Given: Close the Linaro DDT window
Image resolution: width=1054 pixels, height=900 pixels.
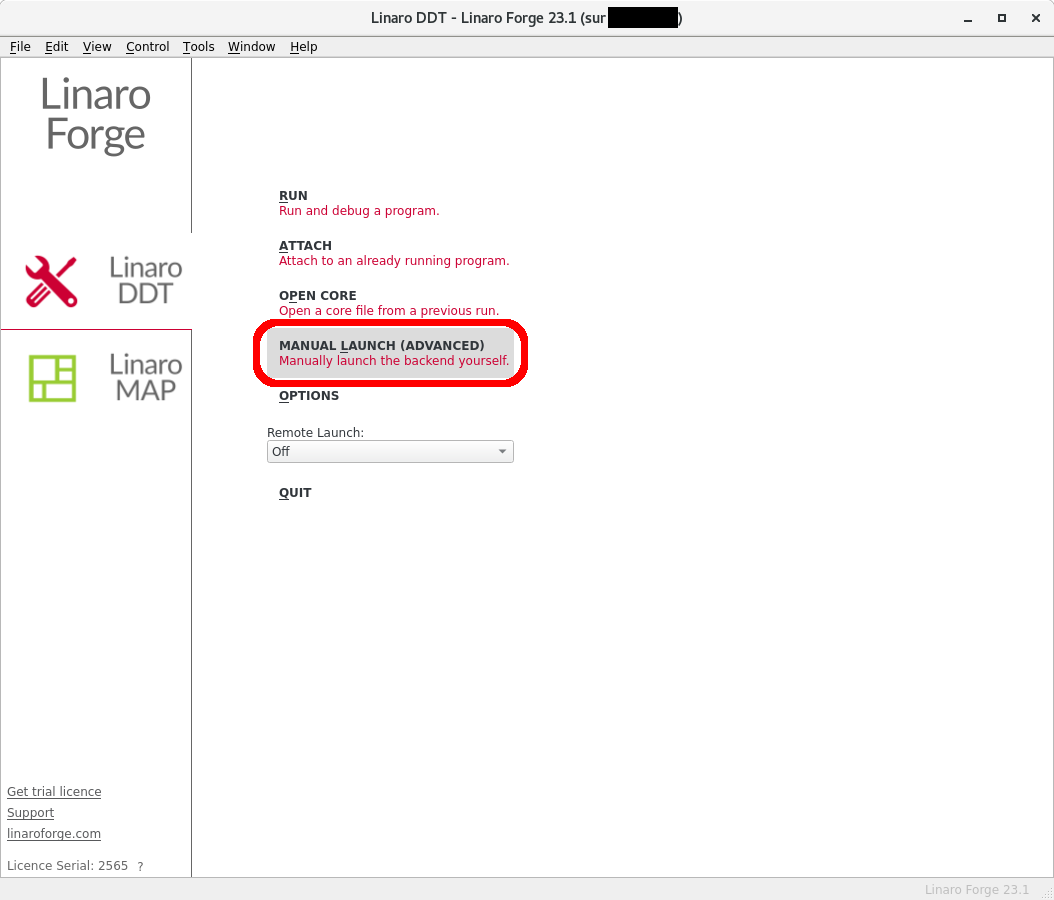Looking at the screenshot, I should (x=1036, y=18).
